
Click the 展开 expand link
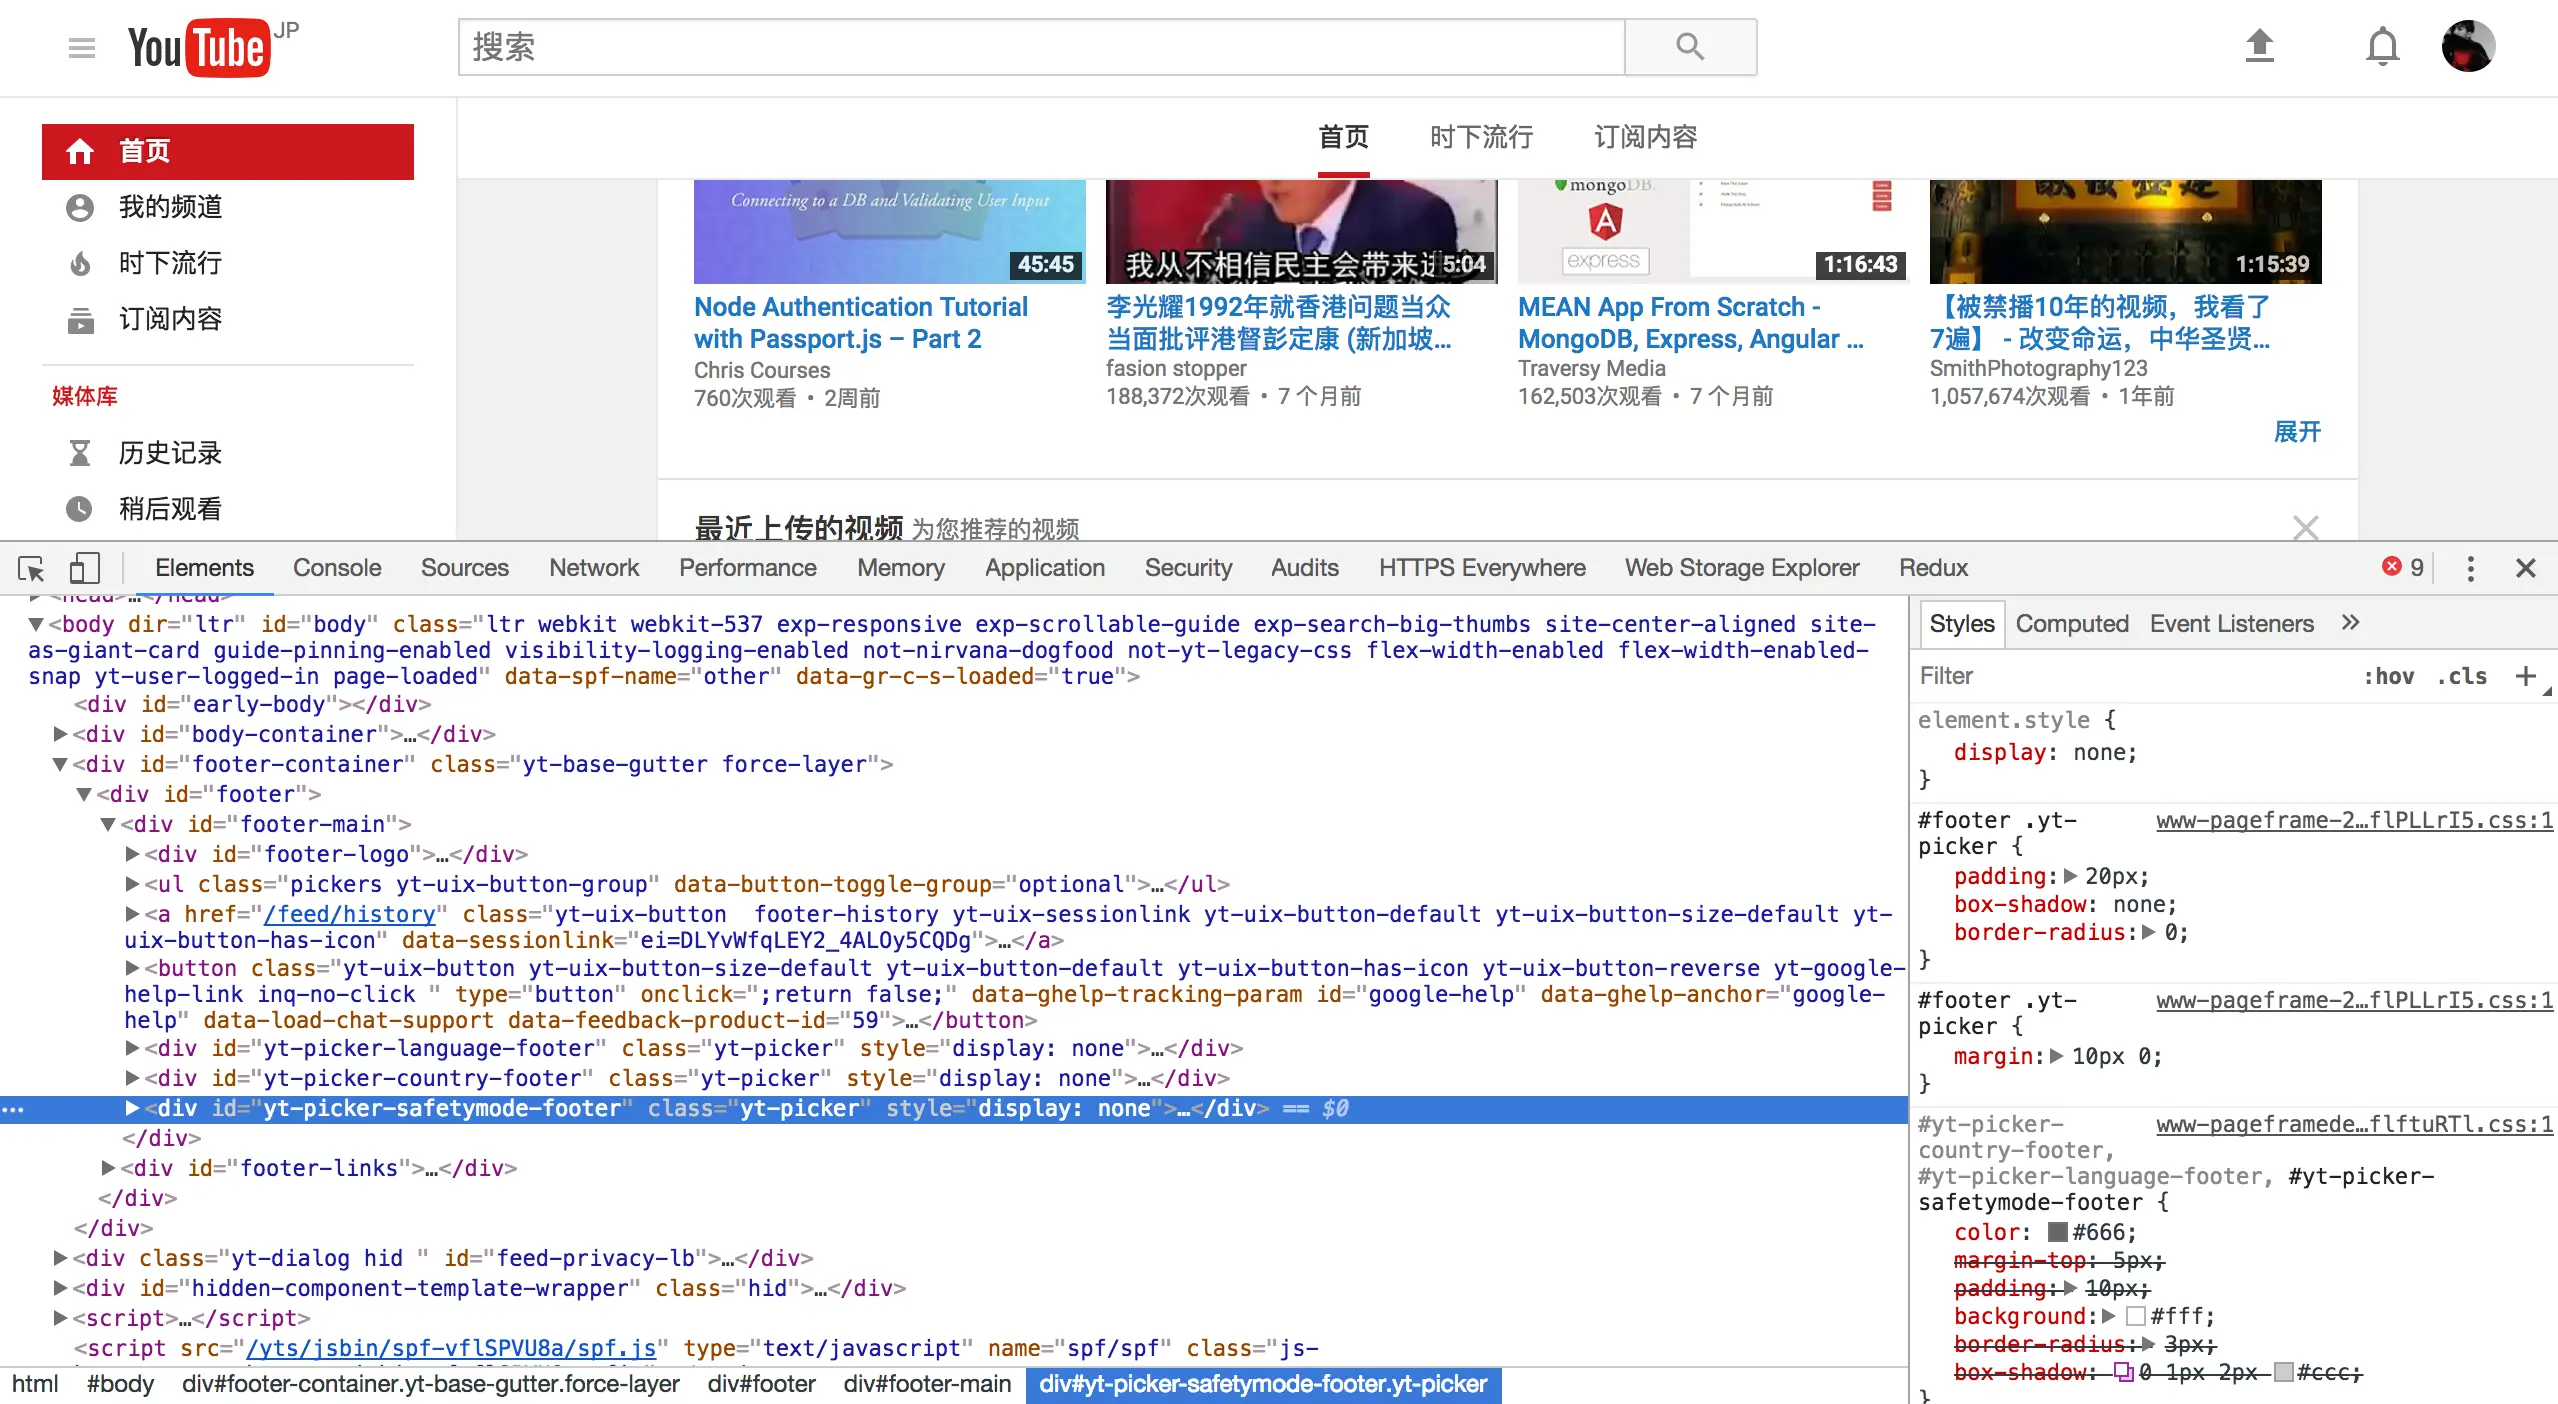2296,432
